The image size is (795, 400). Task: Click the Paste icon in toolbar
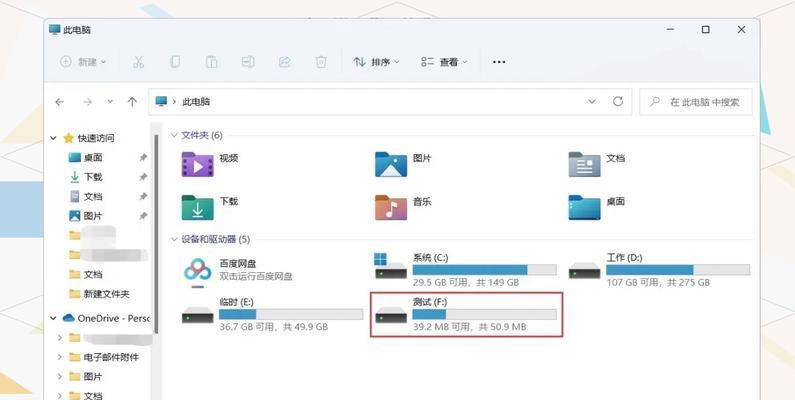tap(211, 62)
